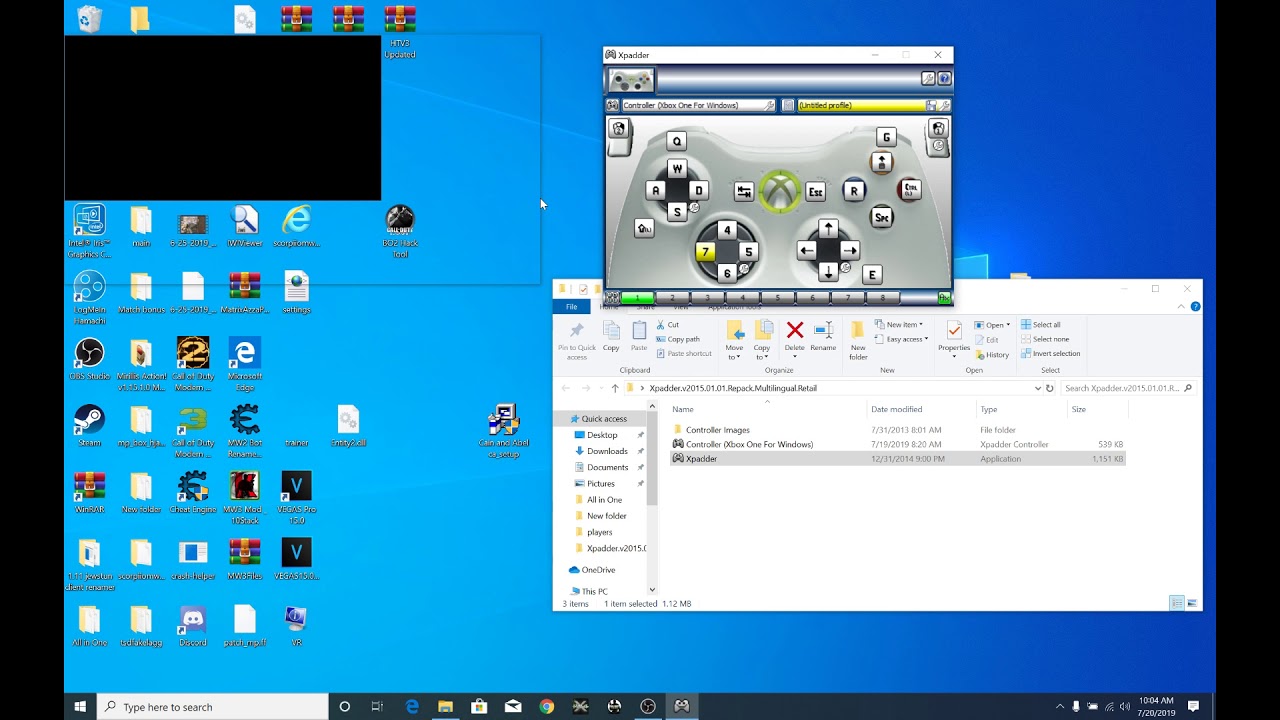The width and height of the screenshot is (1280, 720).
Task: Expand the address bar history dropdown
Action: click(1037, 388)
